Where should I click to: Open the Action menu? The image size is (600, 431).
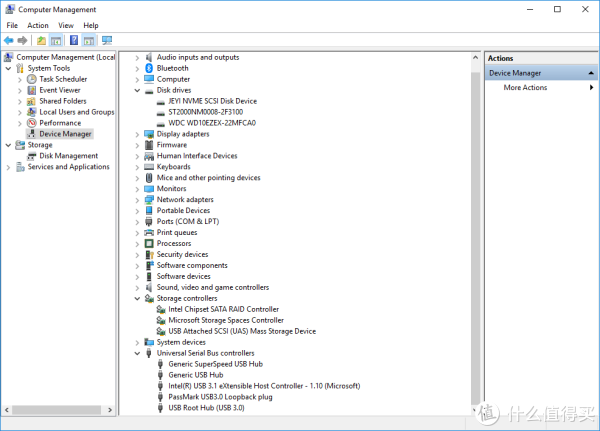38,25
